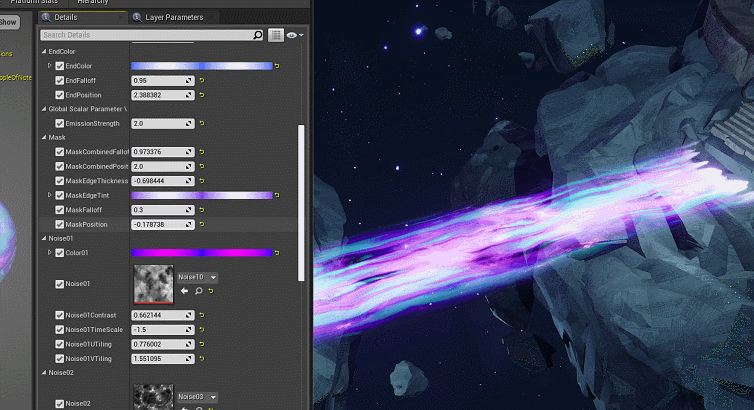Image resolution: width=754 pixels, height=410 pixels.
Task: Reset EmissionStrength value with yellow arrow
Action: pyautogui.click(x=202, y=123)
